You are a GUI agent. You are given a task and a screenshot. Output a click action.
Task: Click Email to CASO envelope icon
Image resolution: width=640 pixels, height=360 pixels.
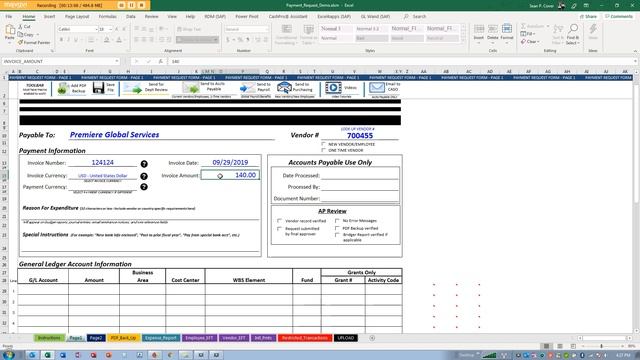377,88
